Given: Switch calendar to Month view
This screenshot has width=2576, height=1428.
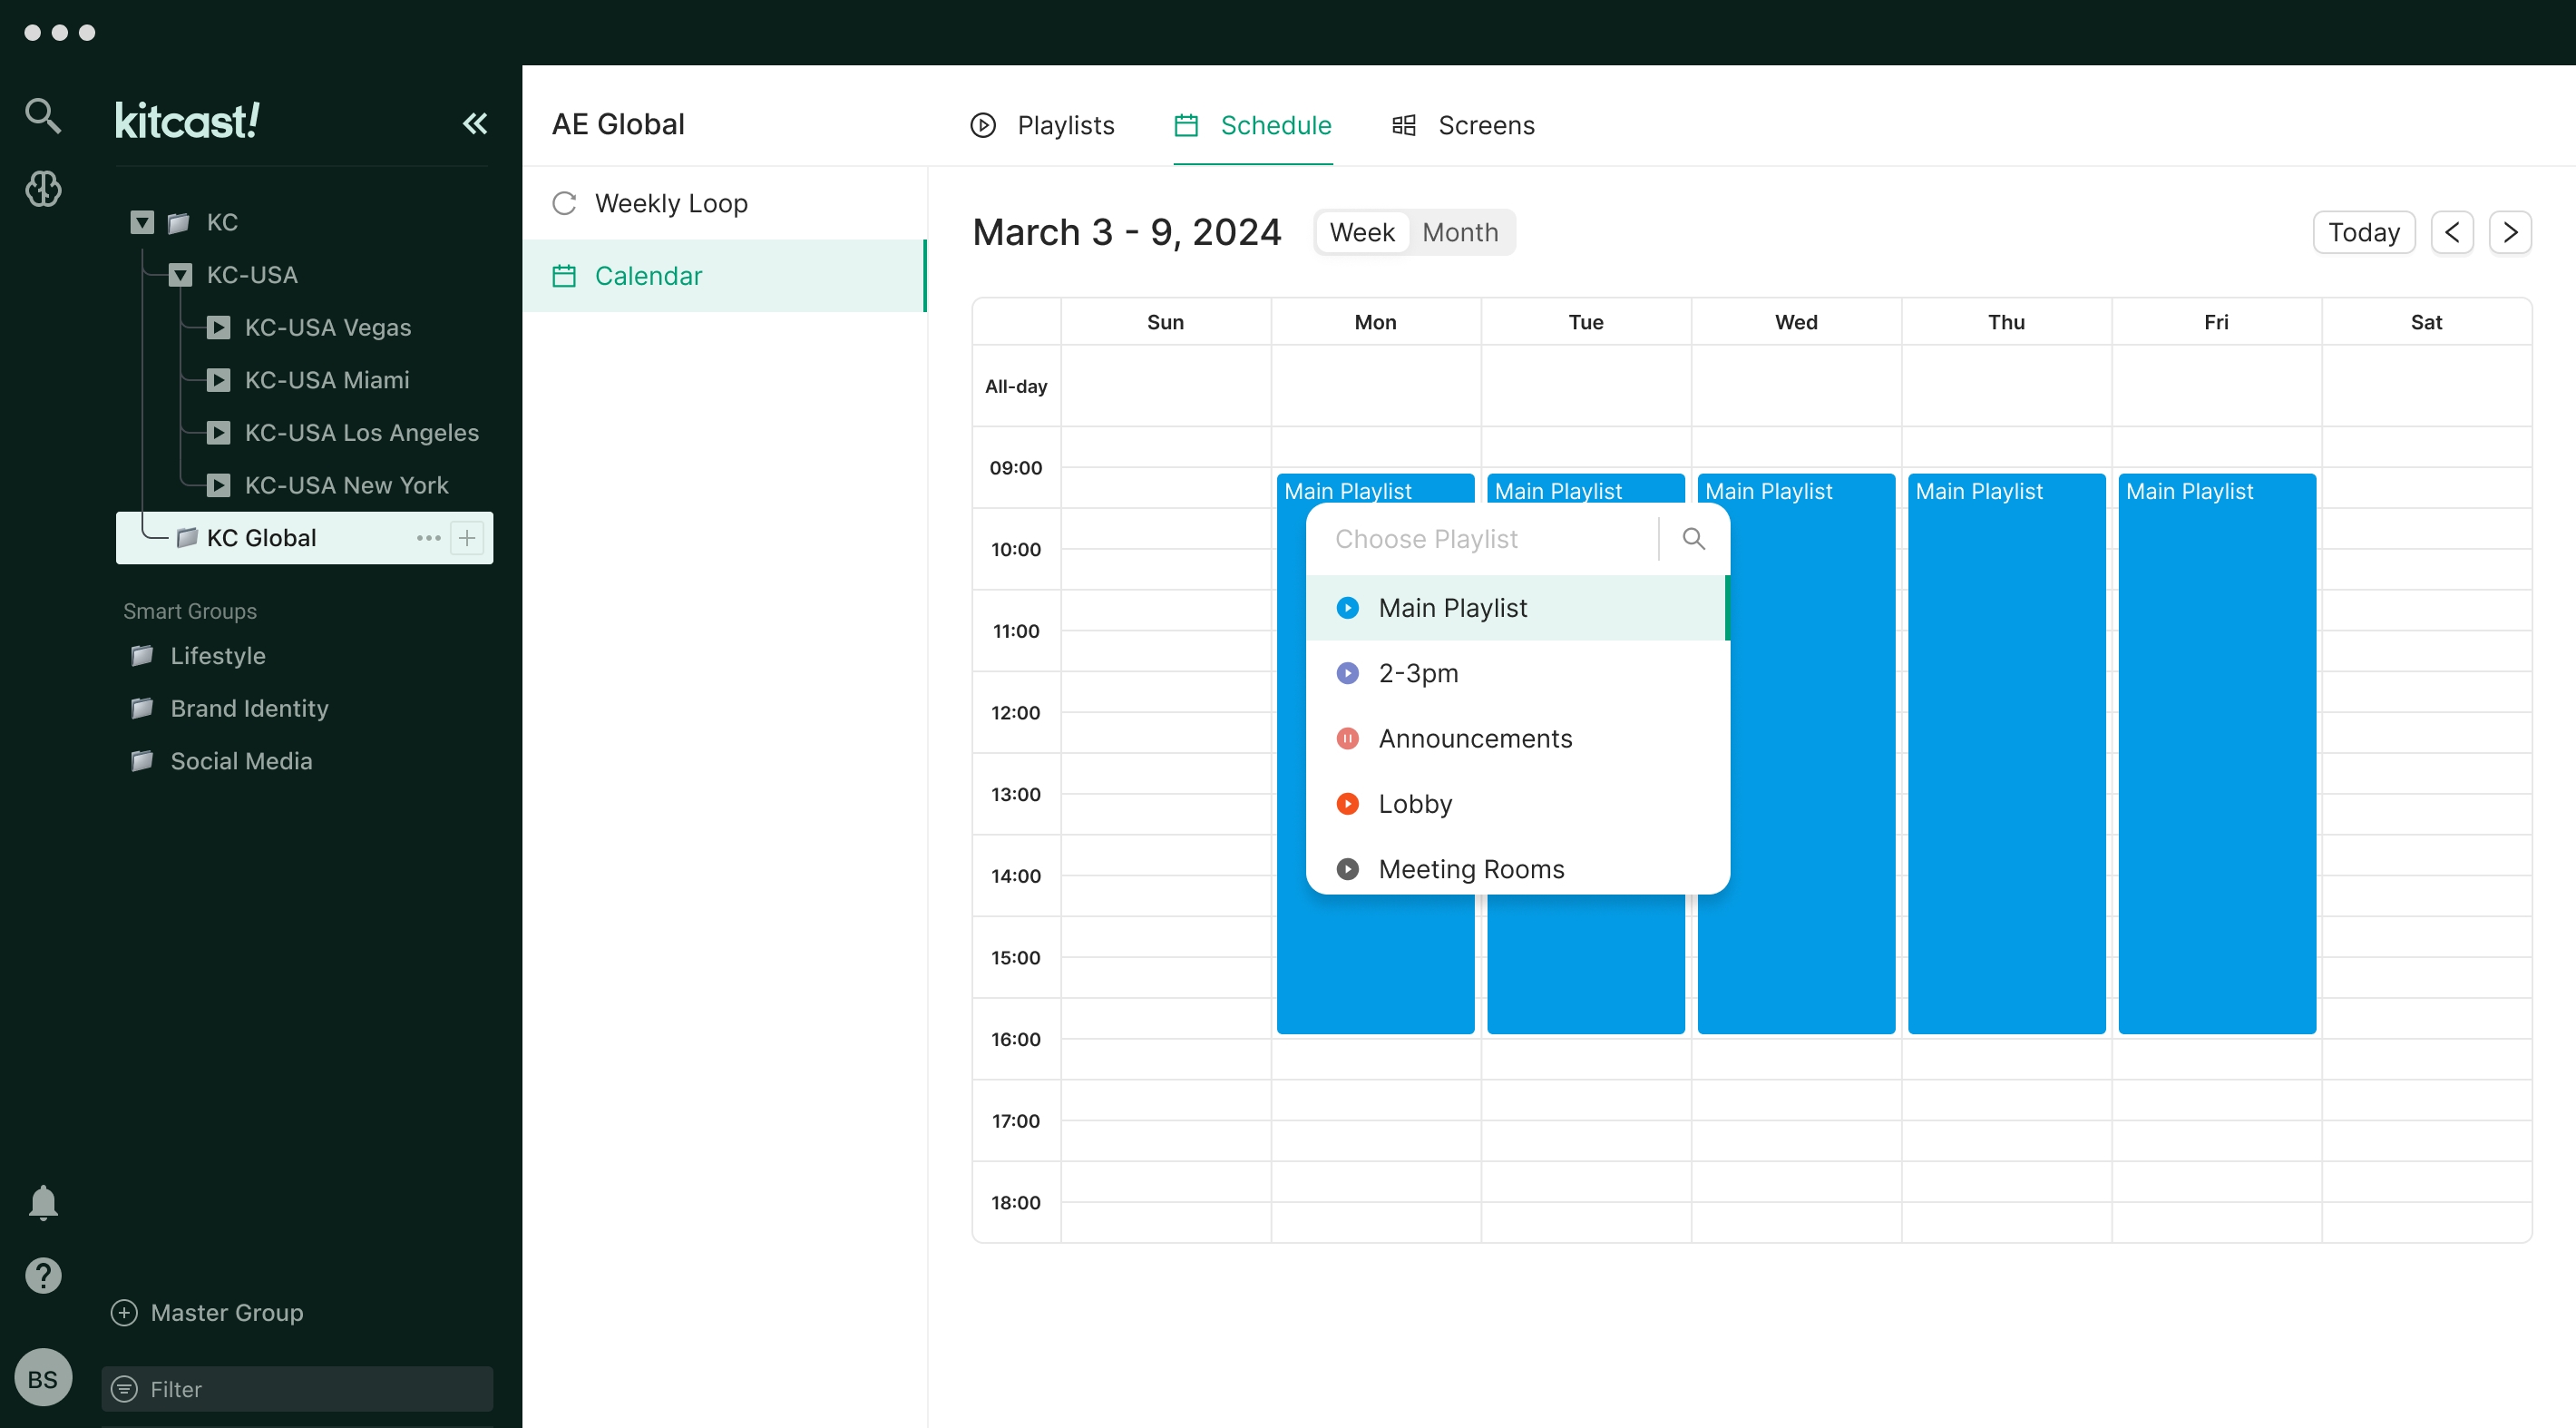Looking at the screenshot, I should click(1460, 232).
